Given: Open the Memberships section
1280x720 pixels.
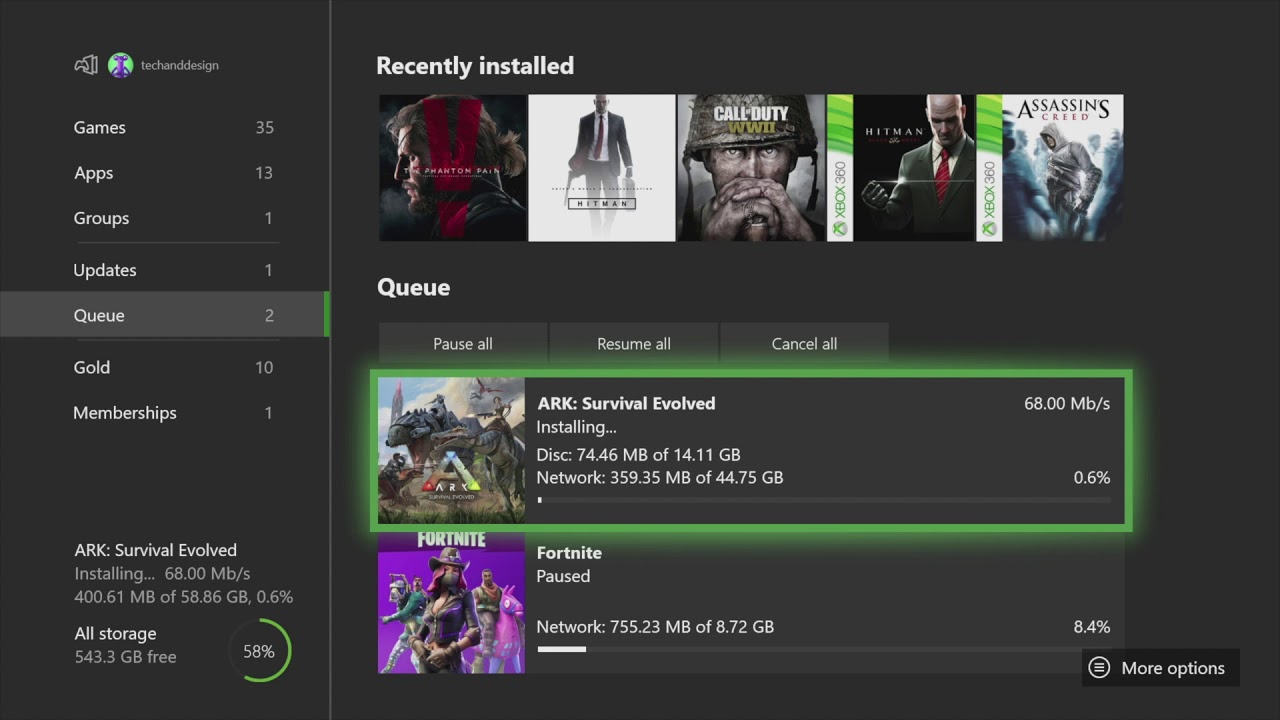Looking at the screenshot, I should pyautogui.click(x=165, y=412).
